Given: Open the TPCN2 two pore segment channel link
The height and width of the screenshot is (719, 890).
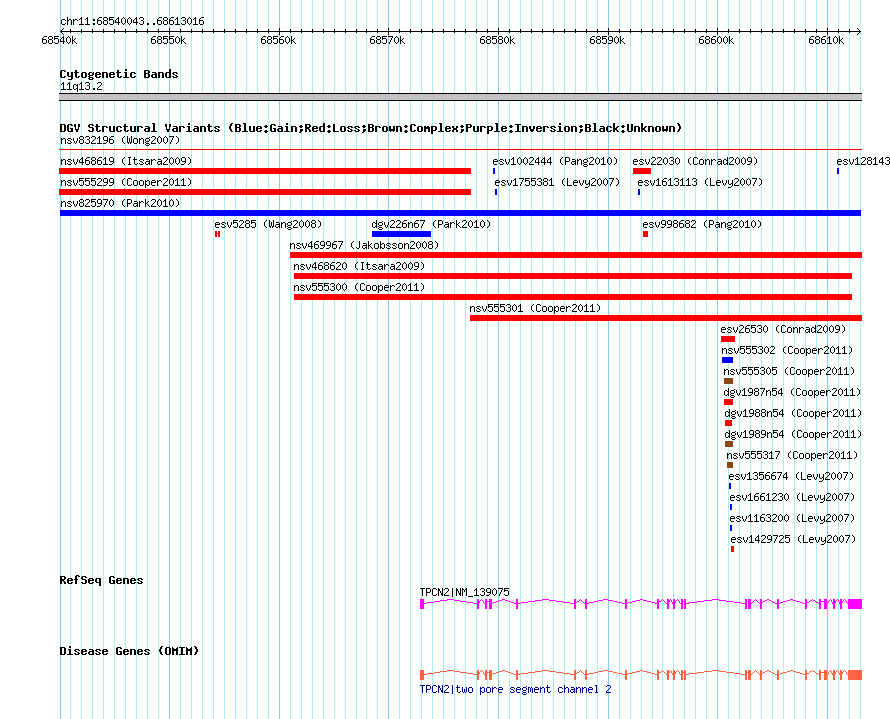Looking at the screenshot, I should tap(515, 689).
